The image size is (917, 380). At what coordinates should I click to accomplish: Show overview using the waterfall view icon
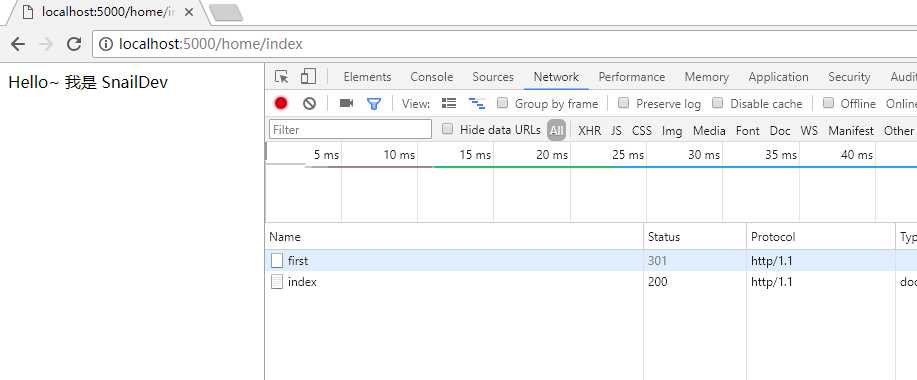[x=477, y=103]
